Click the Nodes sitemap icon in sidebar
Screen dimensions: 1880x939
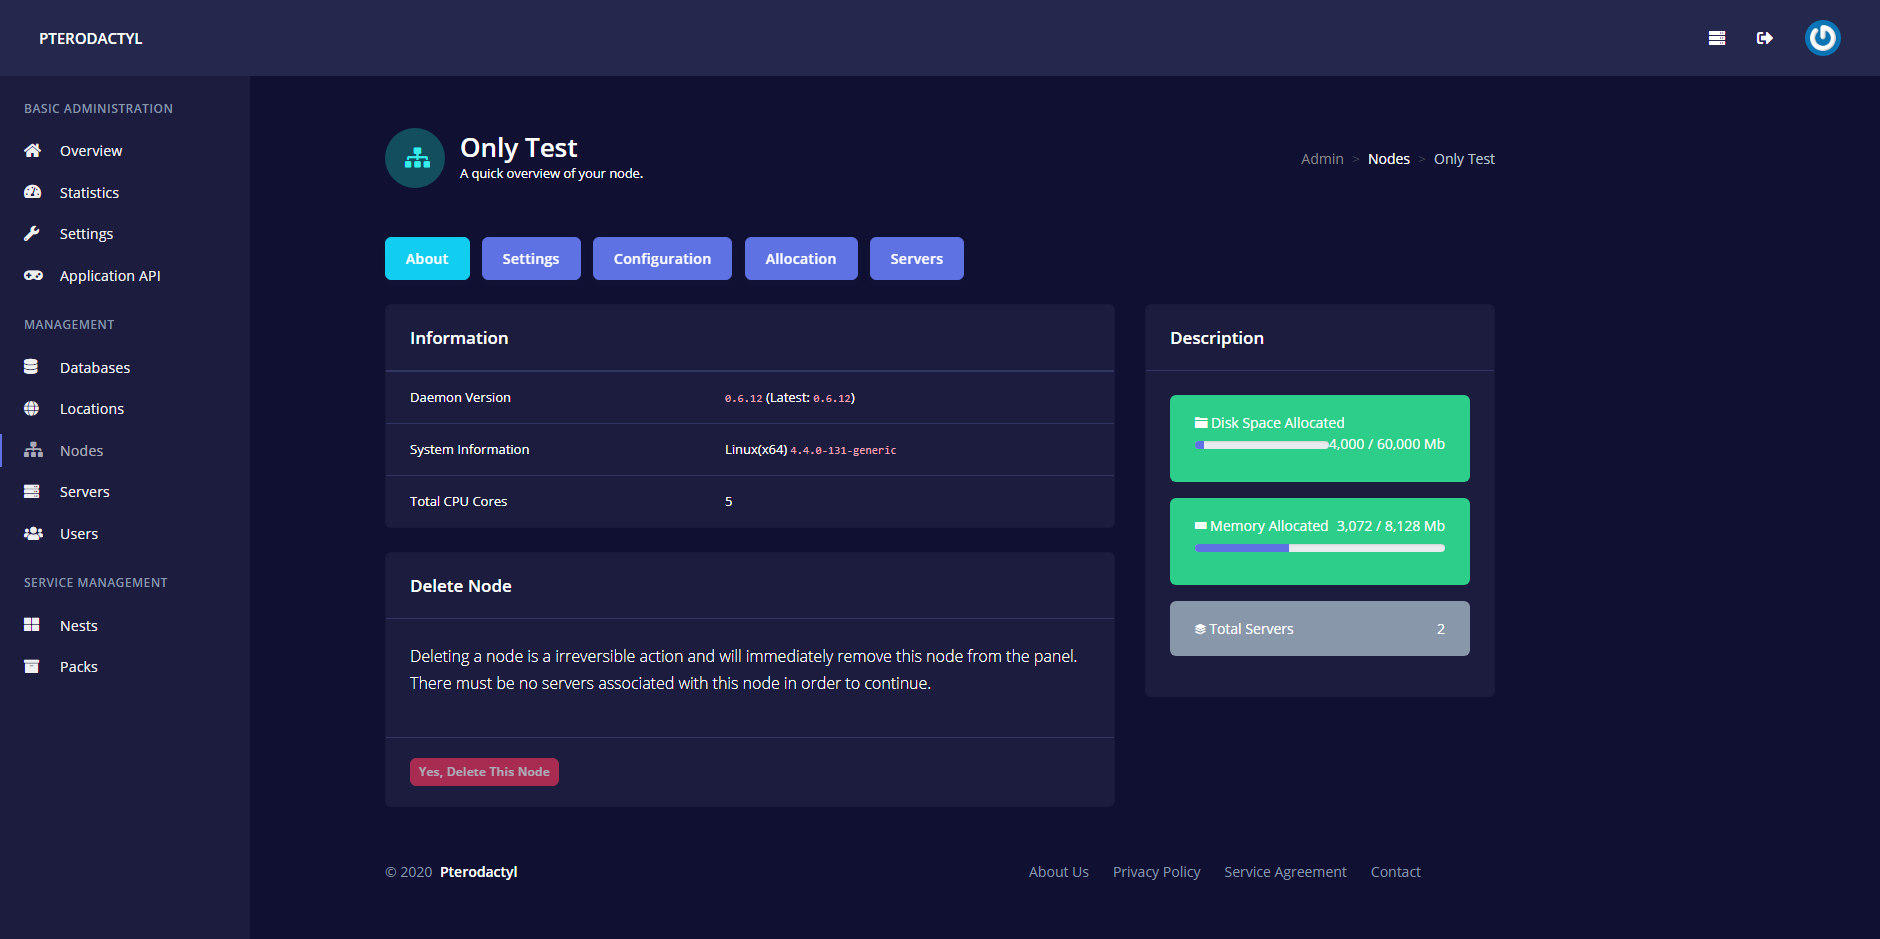33,450
